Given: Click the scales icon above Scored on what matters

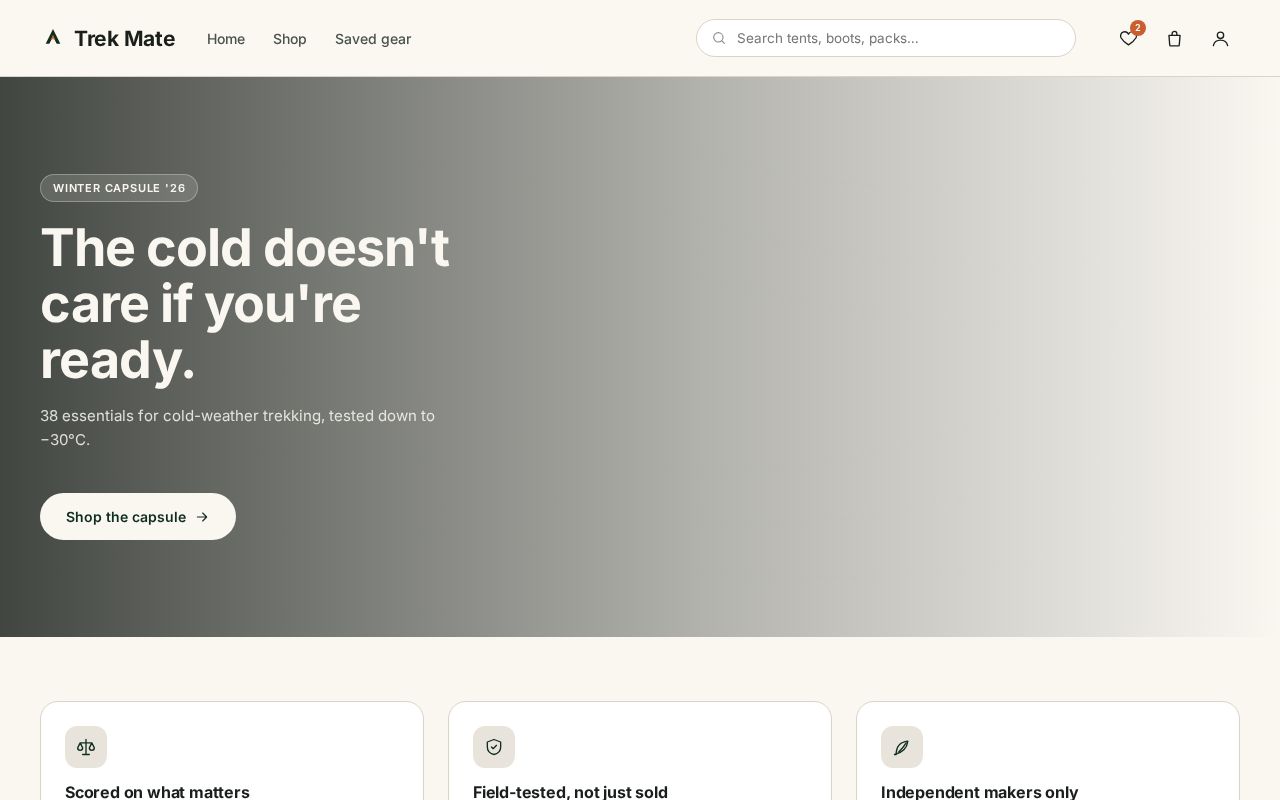Looking at the screenshot, I should [x=86, y=747].
